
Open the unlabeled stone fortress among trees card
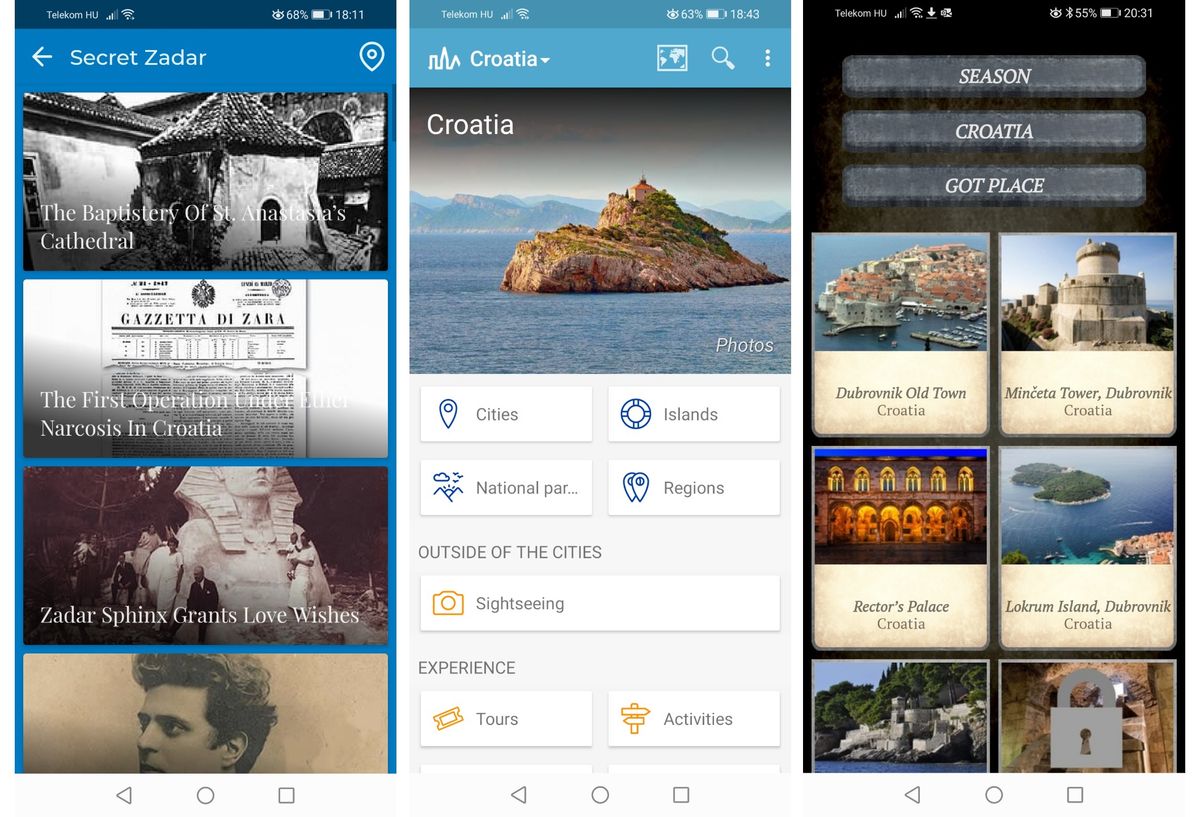point(901,716)
